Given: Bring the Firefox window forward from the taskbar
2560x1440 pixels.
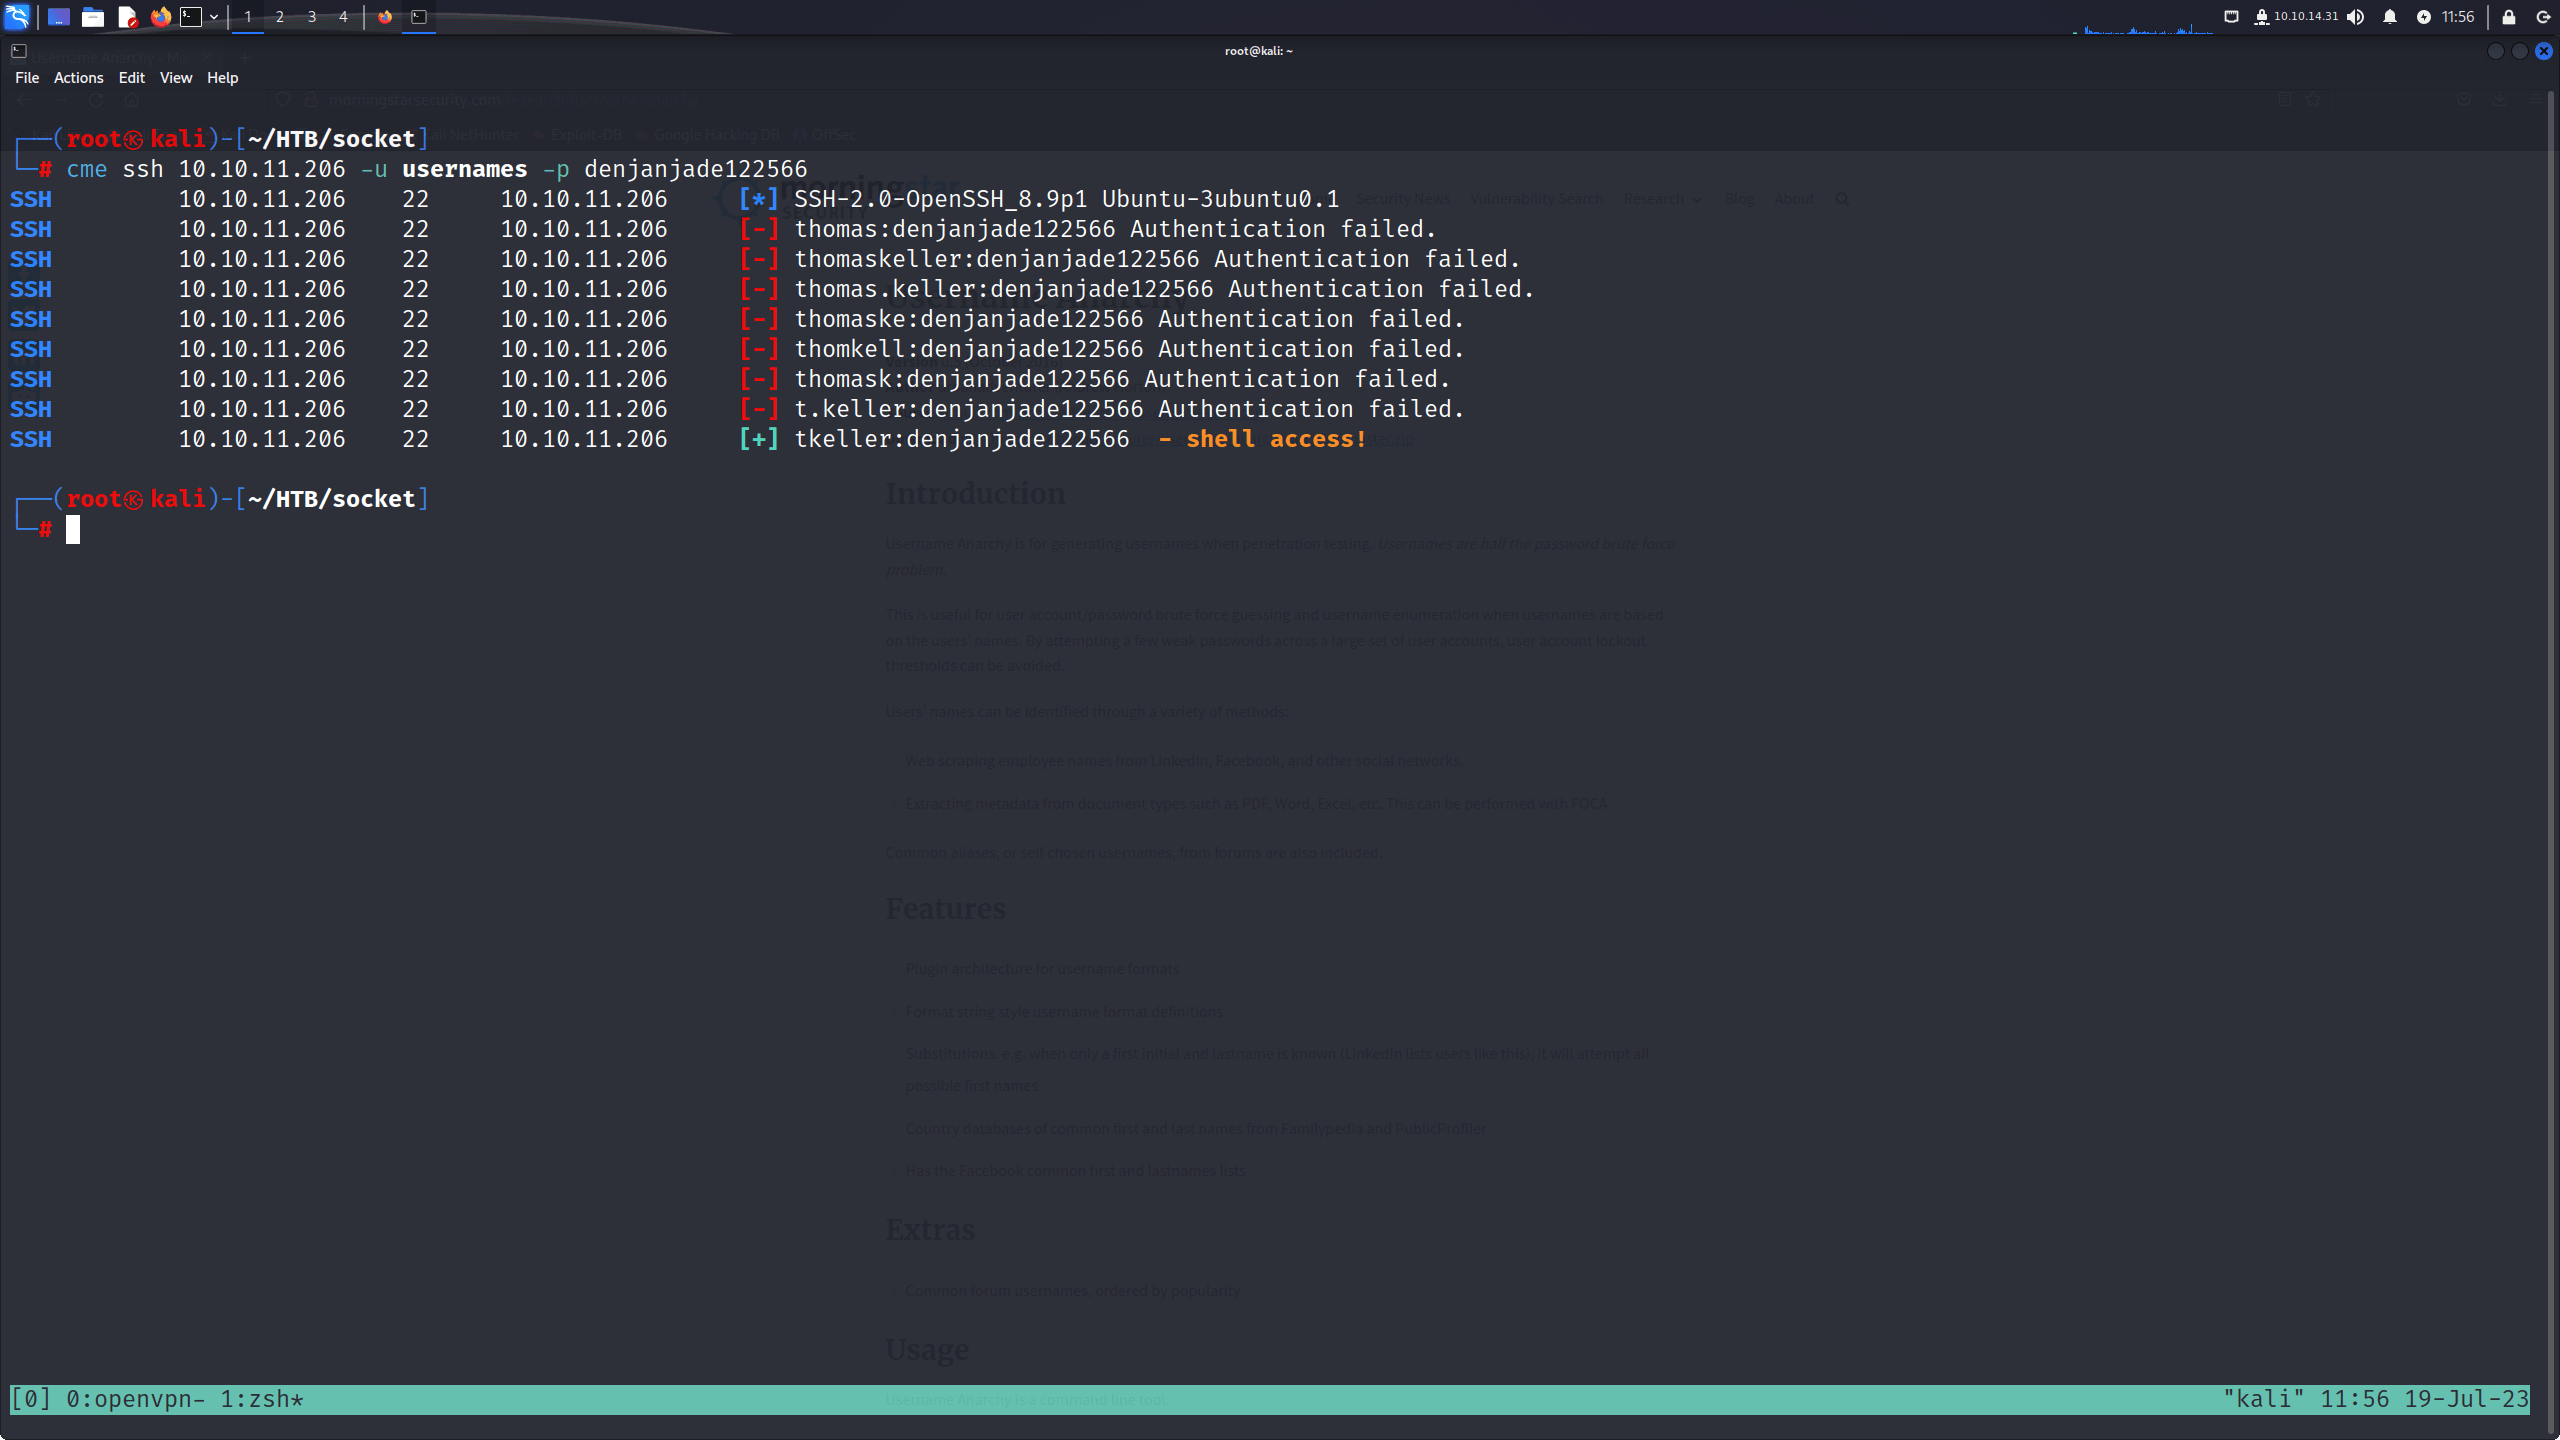Looking at the screenshot, I should pyautogui.click(x=385, y=17).
